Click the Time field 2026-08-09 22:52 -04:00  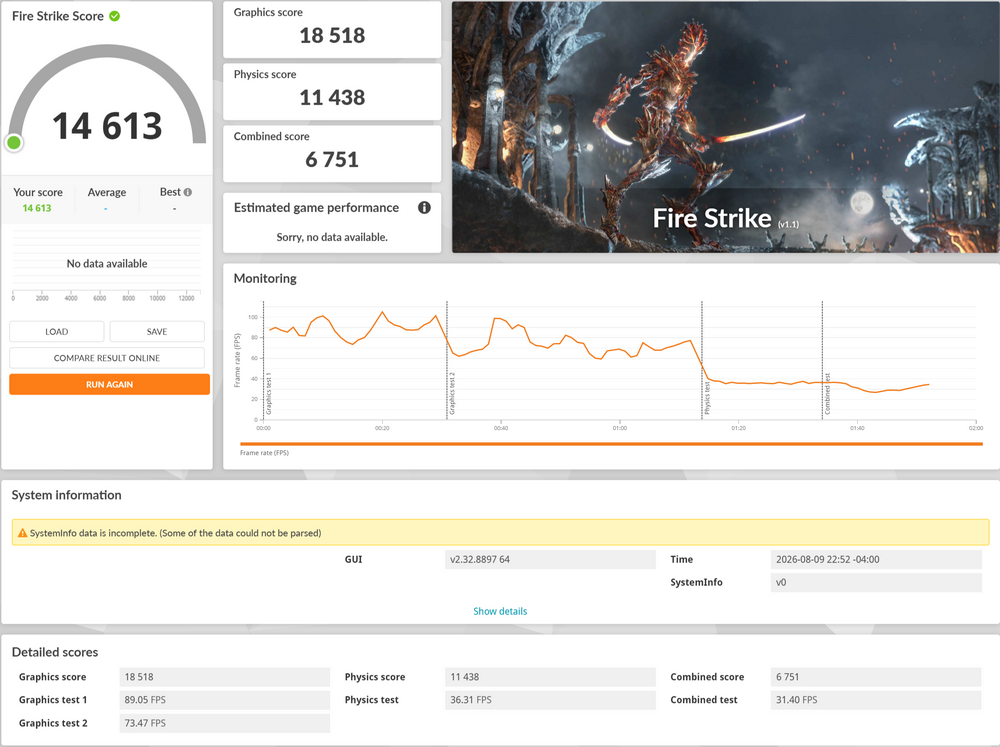876,559
